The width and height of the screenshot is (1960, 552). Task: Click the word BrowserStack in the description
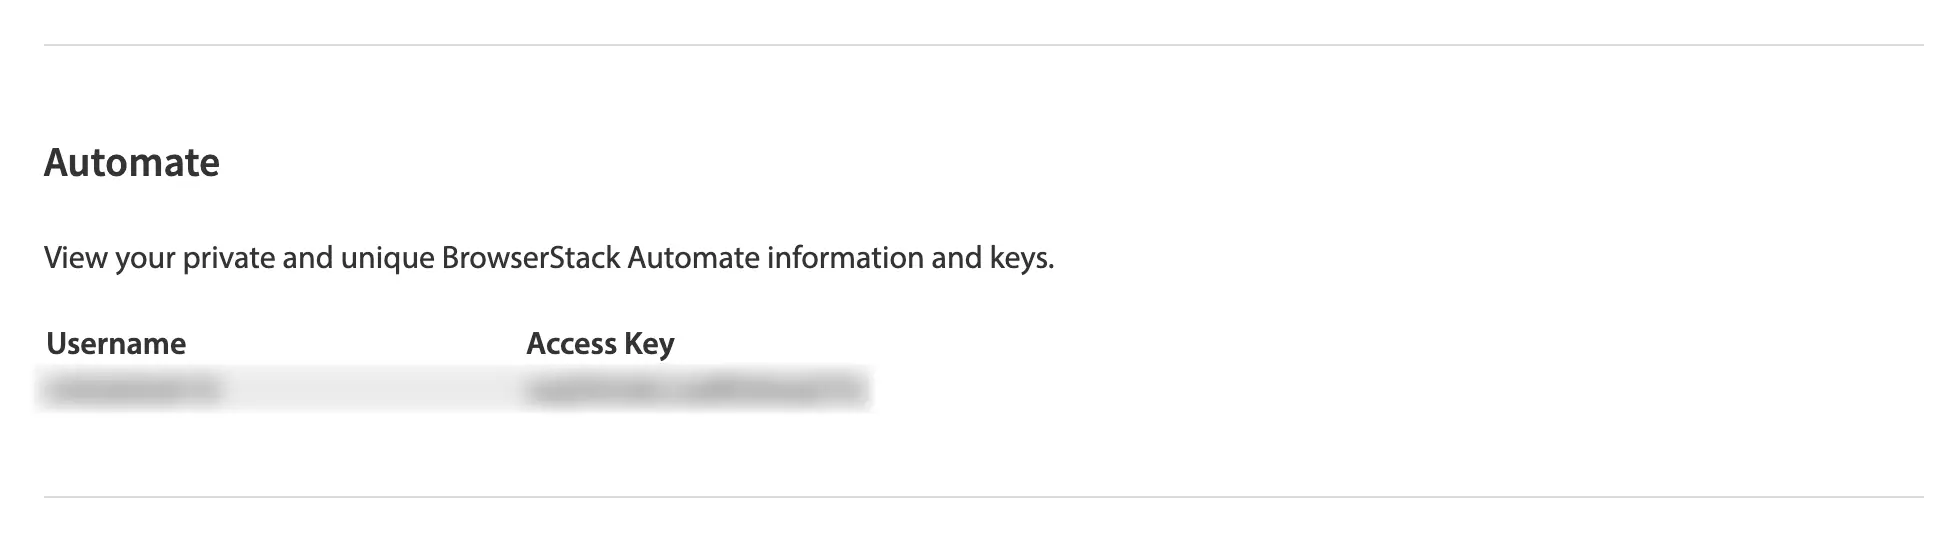[530, 258]
